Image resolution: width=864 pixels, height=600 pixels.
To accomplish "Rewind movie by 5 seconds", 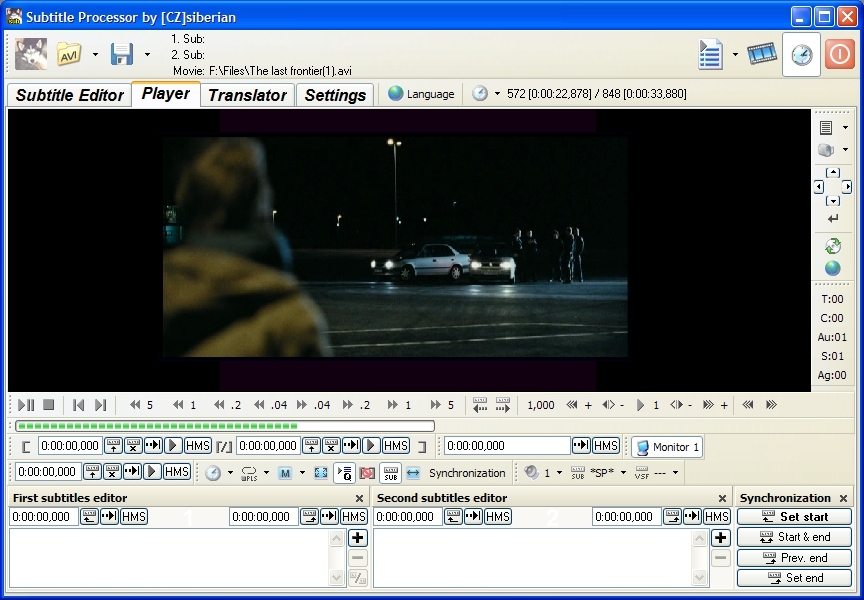I will pos(142,405).
